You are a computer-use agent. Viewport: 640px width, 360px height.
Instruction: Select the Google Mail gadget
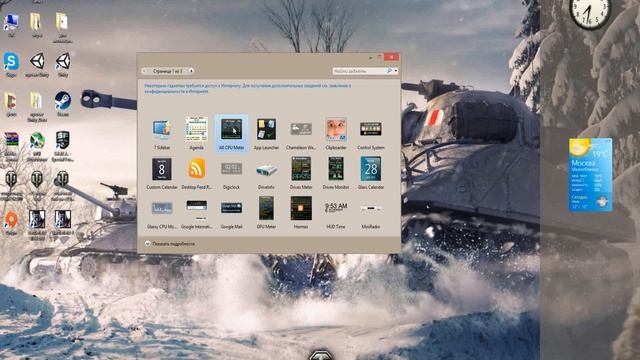[231, 213]
